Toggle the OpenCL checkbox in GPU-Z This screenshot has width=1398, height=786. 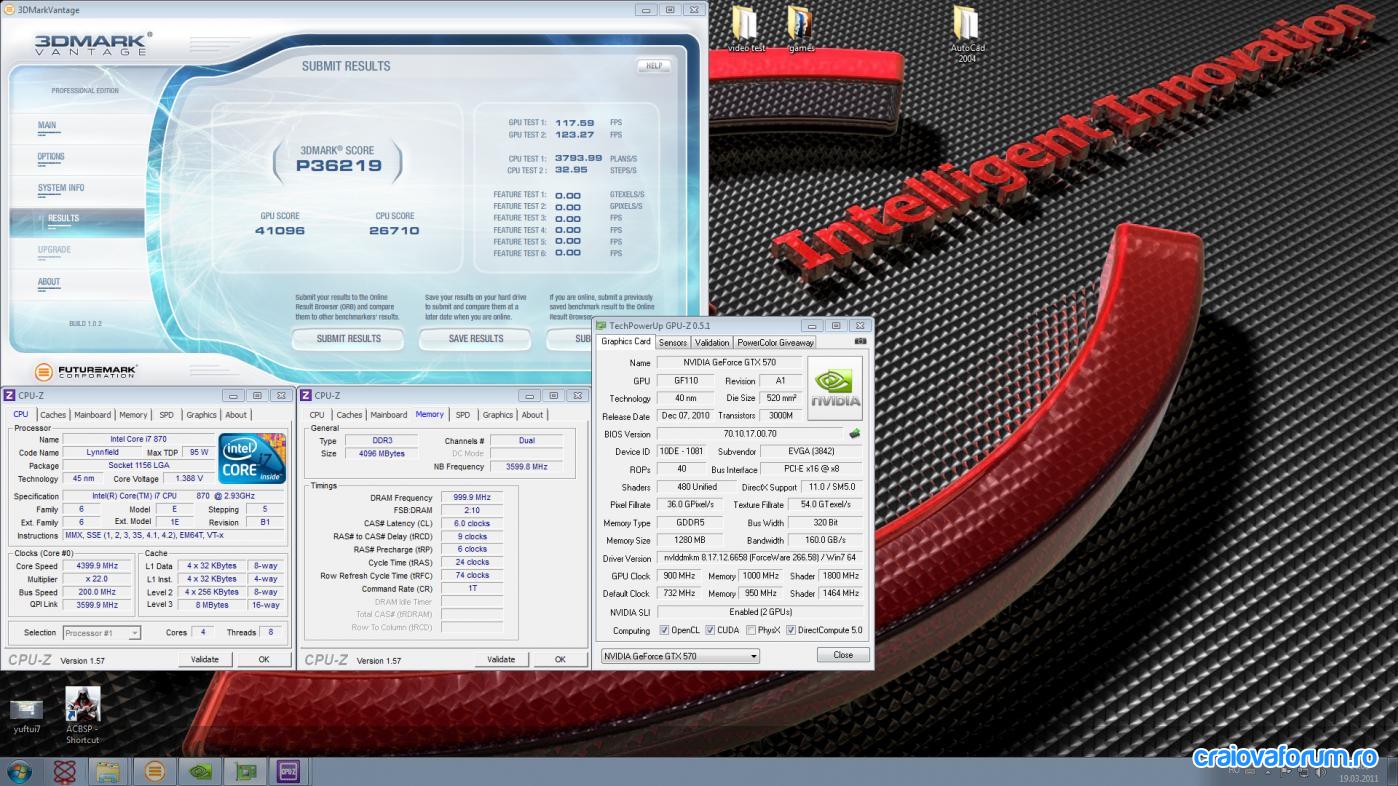(x=664, y=630)
